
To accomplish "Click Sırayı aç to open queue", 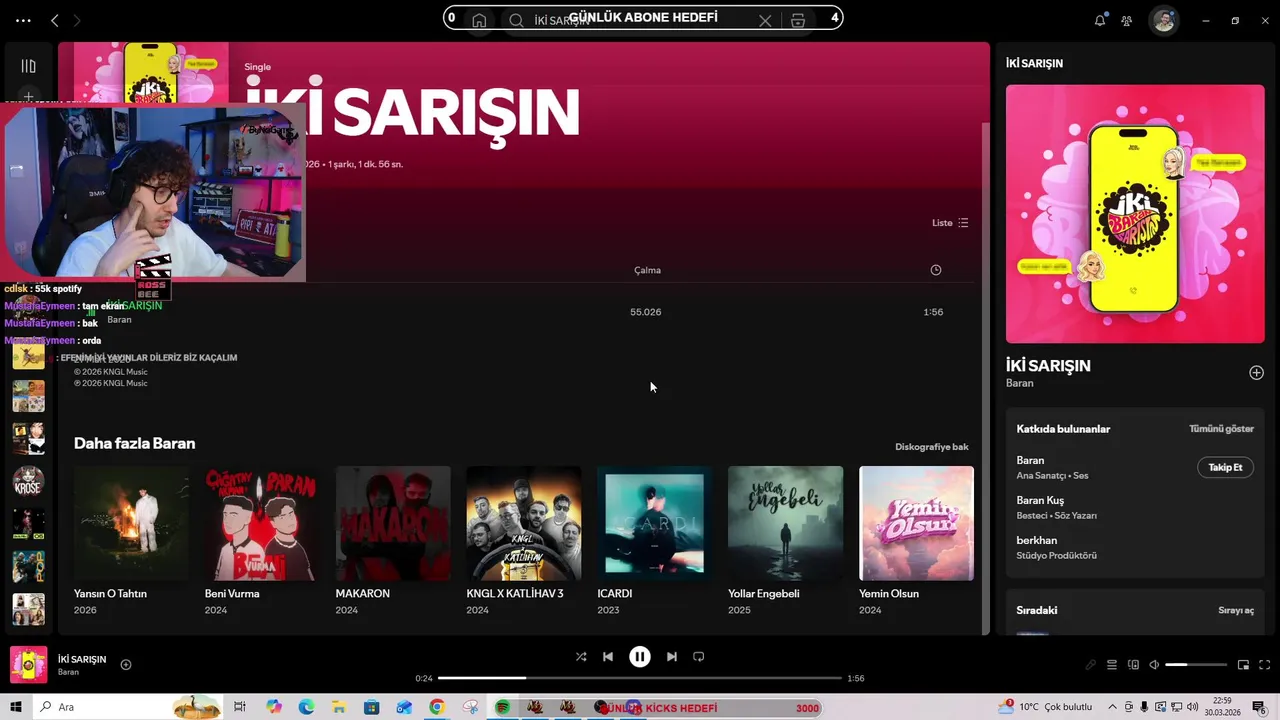I will click(1236, 610).
